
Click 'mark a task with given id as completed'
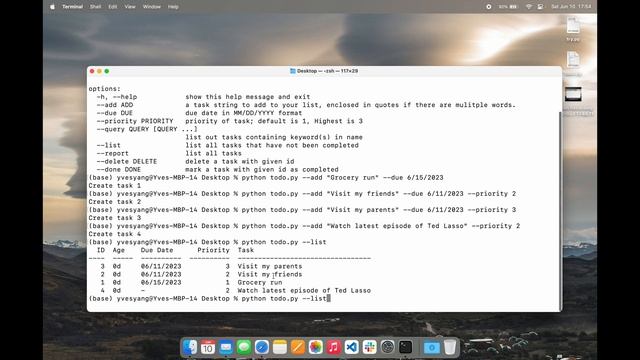(x=262, y=169)
